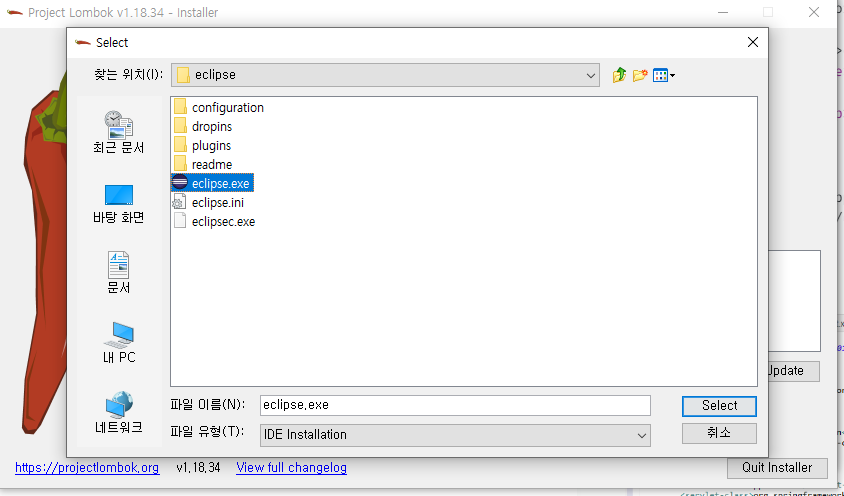The image size is (844, 496).
Task: Open Recent Documents (최근 문서) shortcut
Action: click(118, 132)
